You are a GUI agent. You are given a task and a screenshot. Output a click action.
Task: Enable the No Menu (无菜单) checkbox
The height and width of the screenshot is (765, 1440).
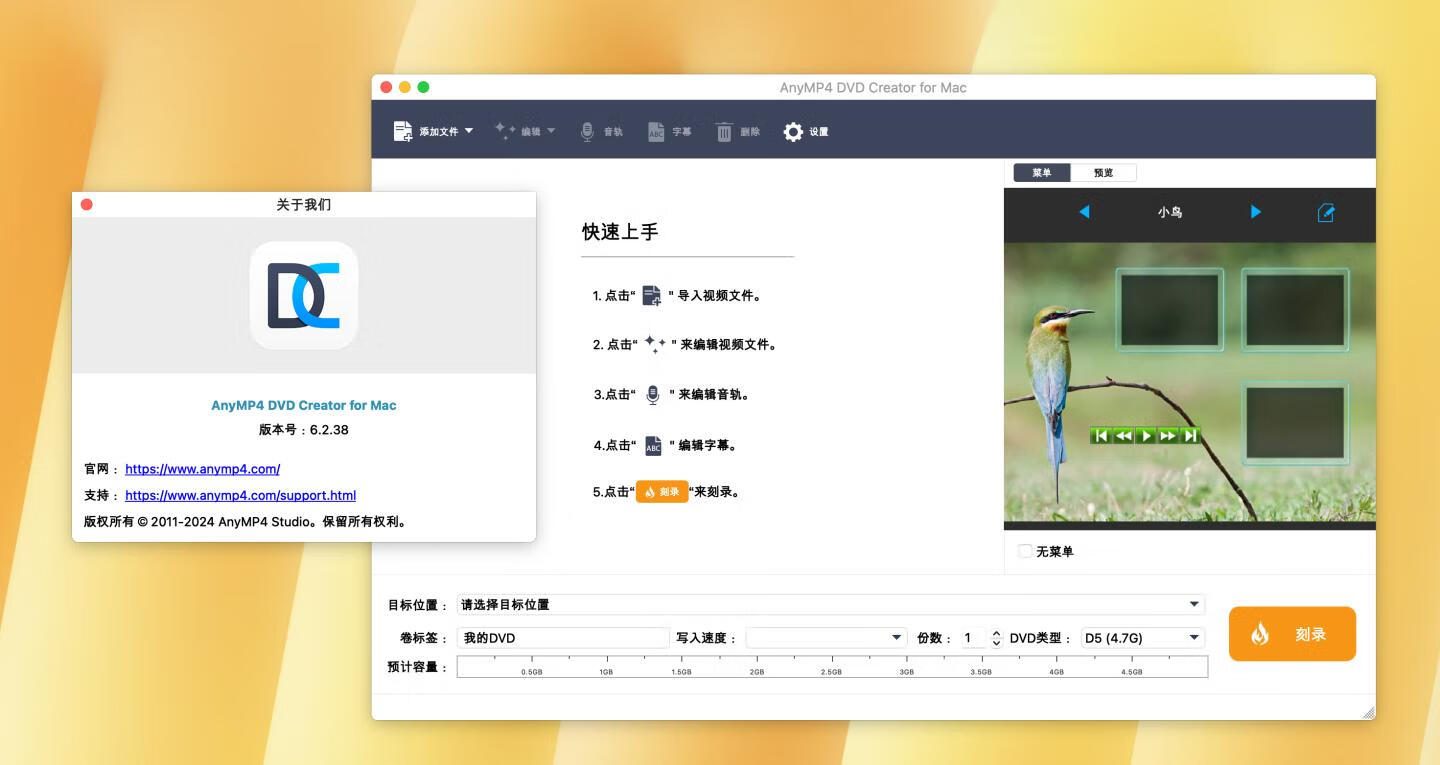tap(1025, 551)
